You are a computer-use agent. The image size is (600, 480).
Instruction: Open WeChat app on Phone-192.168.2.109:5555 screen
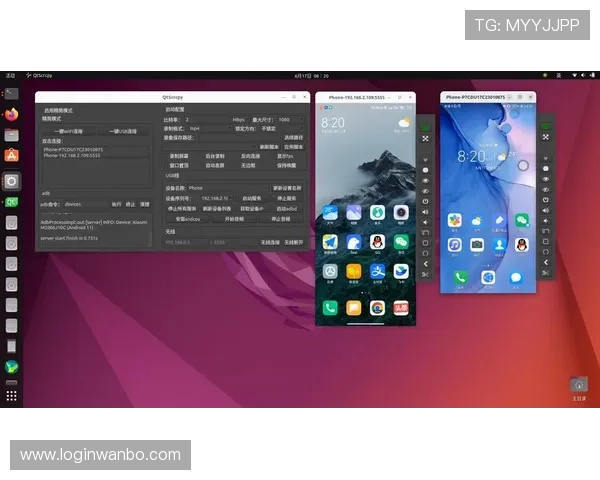click(x=401, y=242)
